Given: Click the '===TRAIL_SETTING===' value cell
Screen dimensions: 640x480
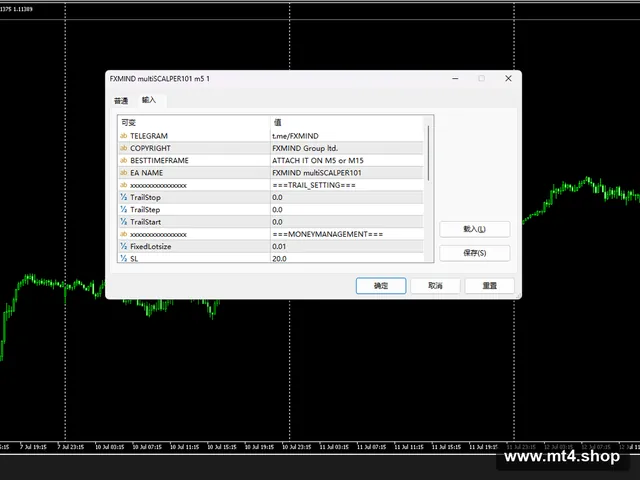Looking at the screenshot, I should [347, 185].
